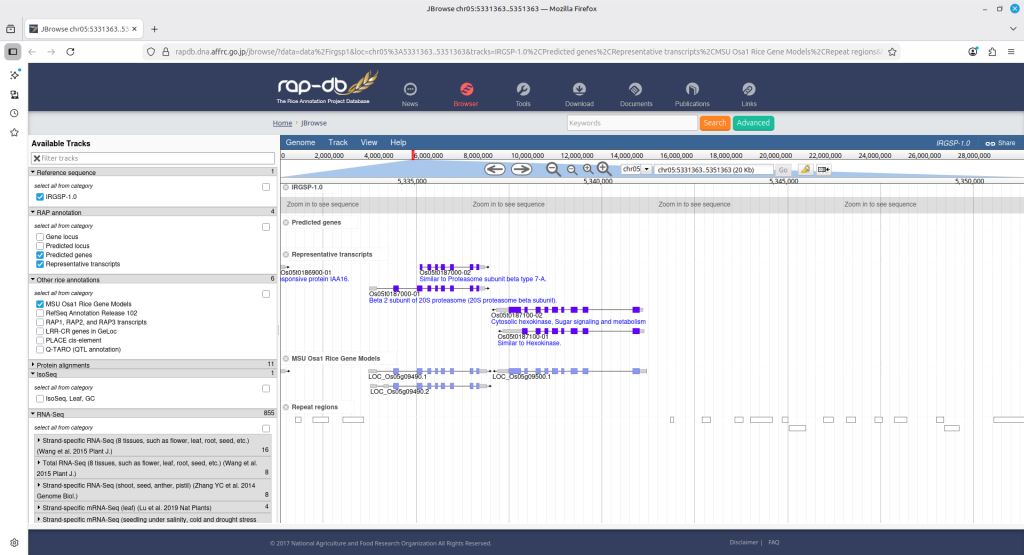Uncheck the Predicted genes track
The height and width of the screenshot is (555, 1024).
40,255
